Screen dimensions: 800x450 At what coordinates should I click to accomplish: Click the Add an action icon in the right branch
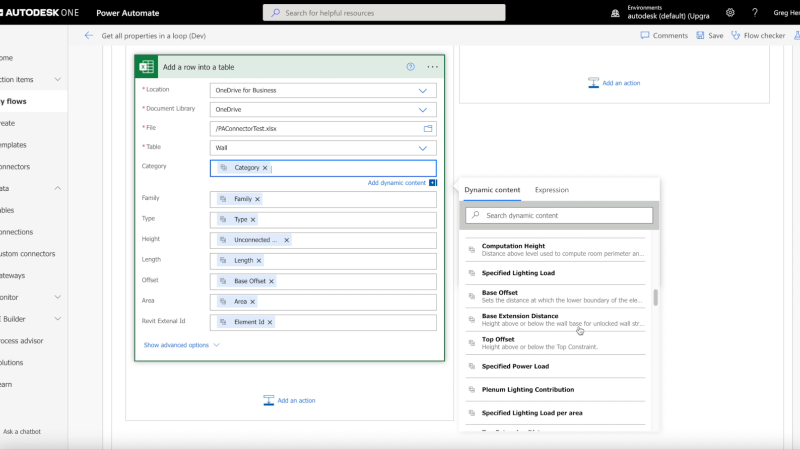pyautogui.click(x=593, y=83)
